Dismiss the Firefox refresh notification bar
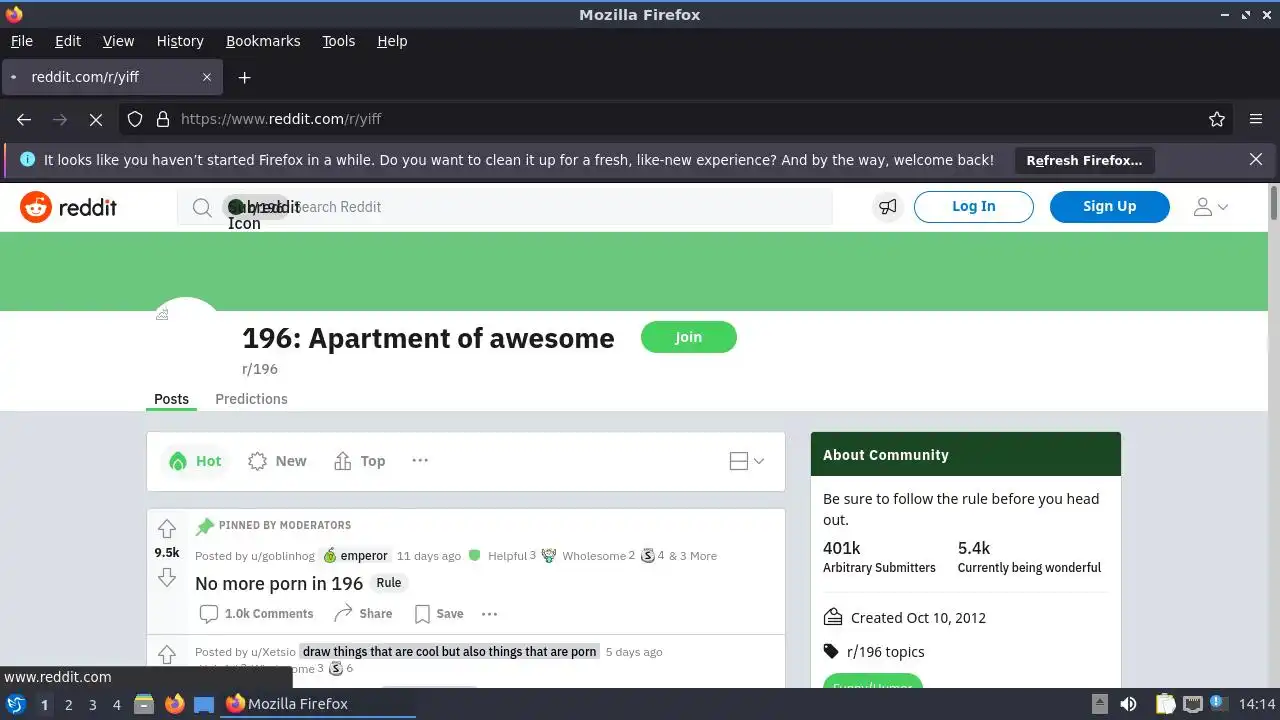Image resolution: width=1280 pixels, height=720 pixels. pos(1256,160)
